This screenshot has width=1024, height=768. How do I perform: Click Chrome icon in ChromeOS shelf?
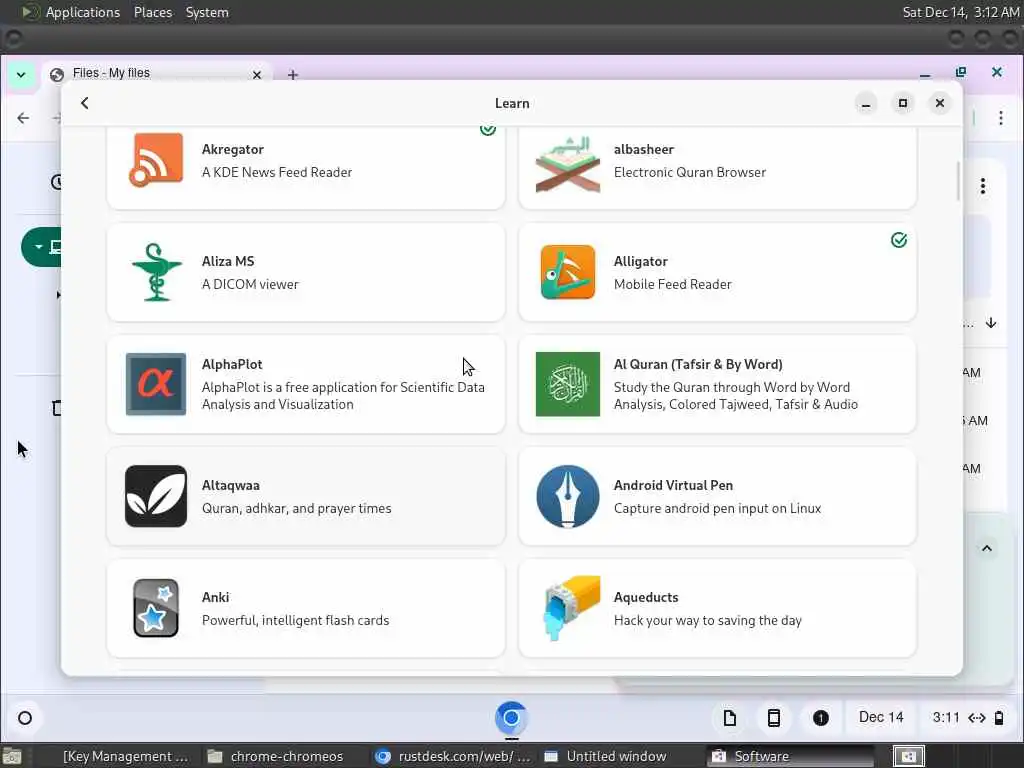511,718
